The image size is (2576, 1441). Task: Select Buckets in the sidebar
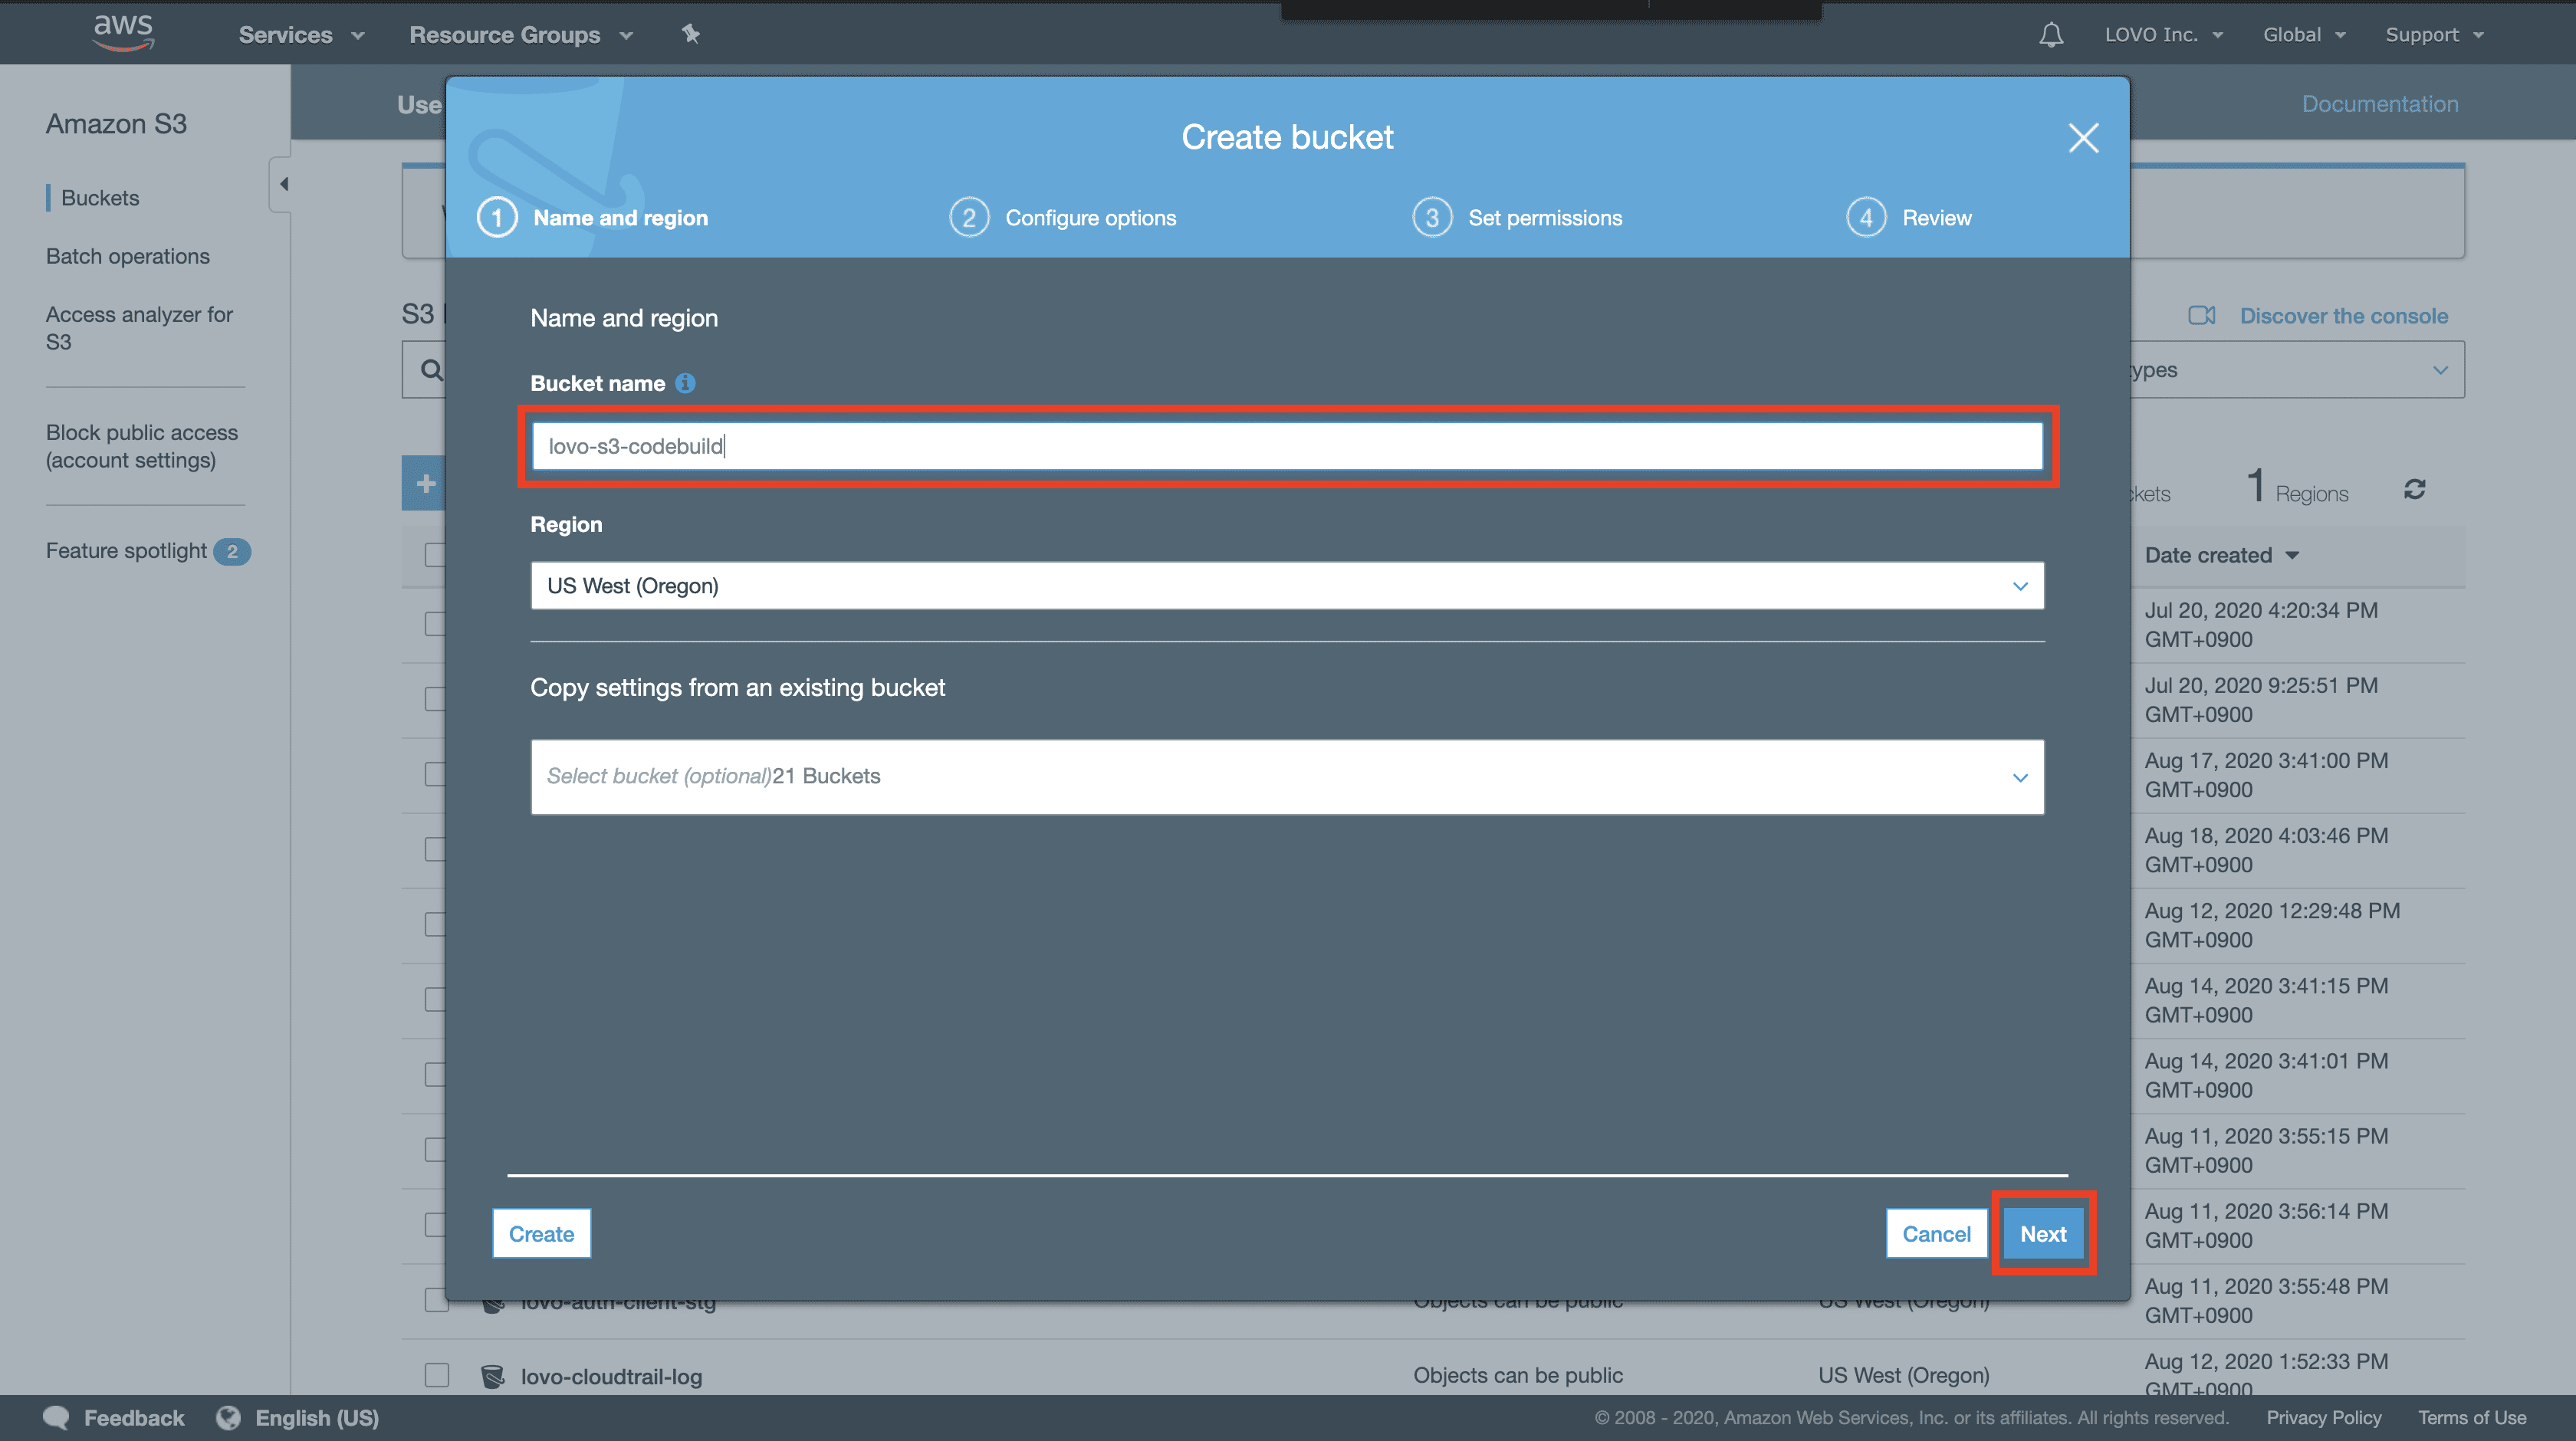coord(100,198)
